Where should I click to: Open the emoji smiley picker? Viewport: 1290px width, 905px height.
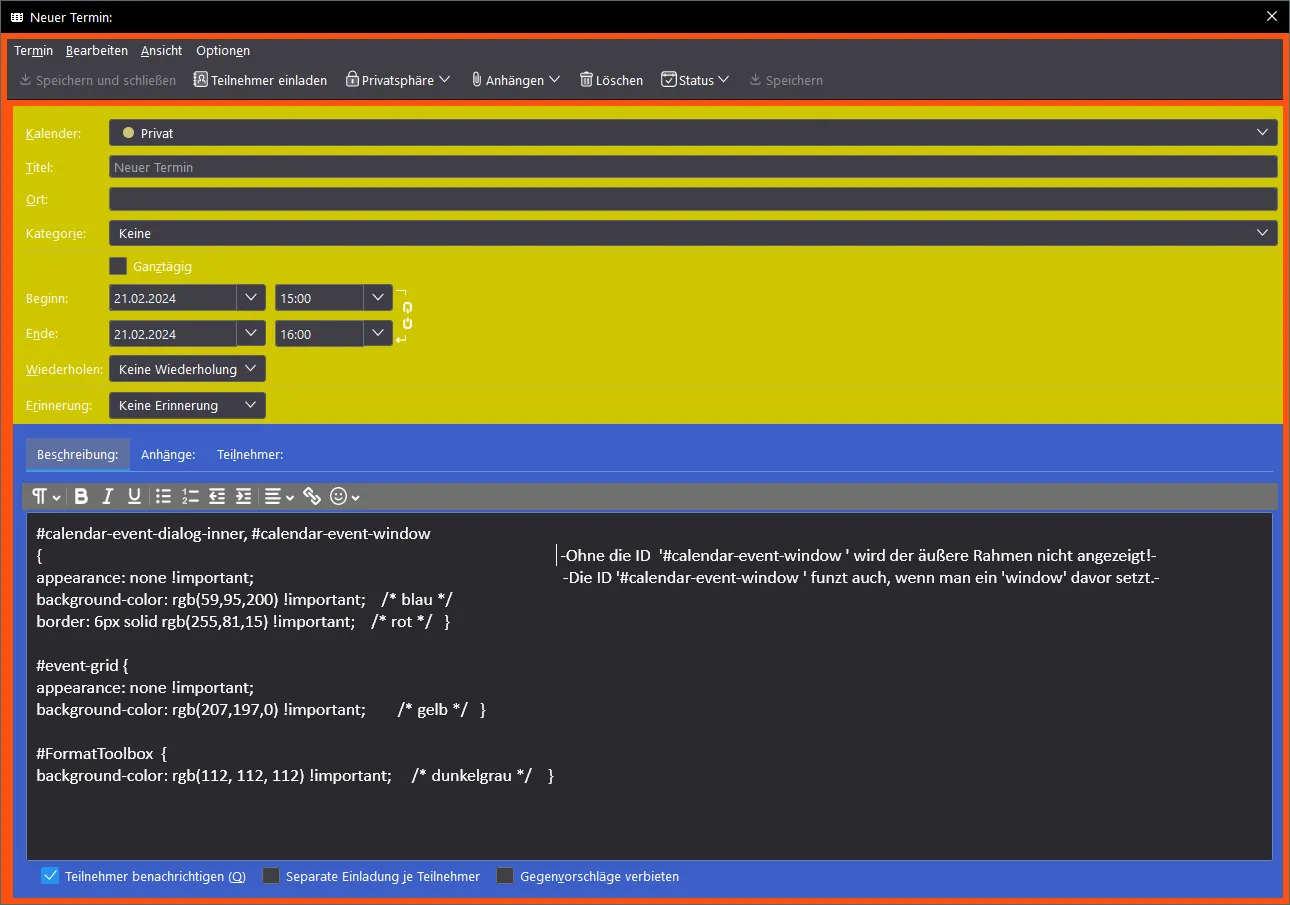tap(344, 496)
